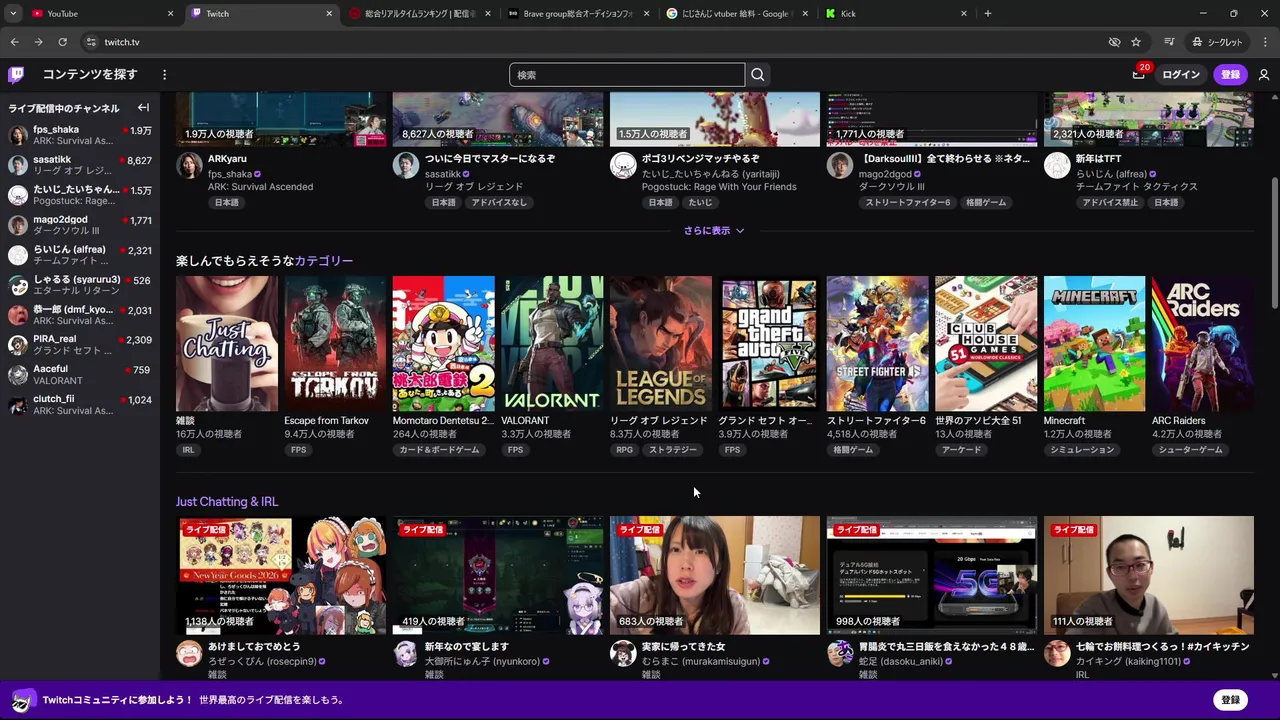Click the Twitch logo home icon

(x=16, y=75)
